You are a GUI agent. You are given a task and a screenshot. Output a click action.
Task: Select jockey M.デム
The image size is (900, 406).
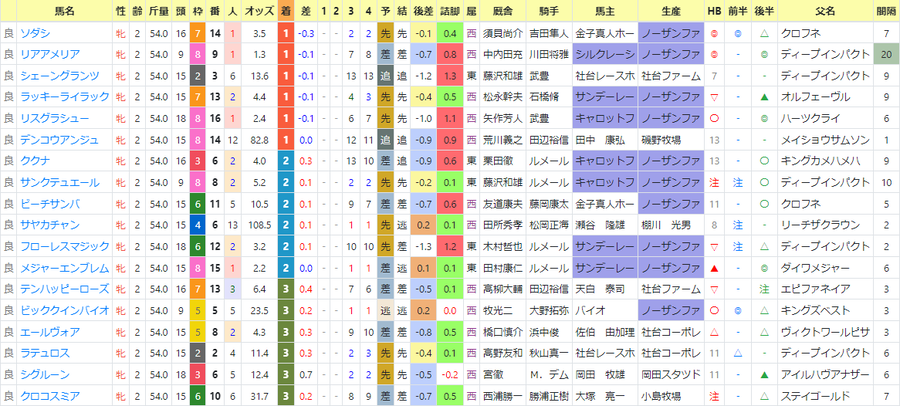coord(548,374)
